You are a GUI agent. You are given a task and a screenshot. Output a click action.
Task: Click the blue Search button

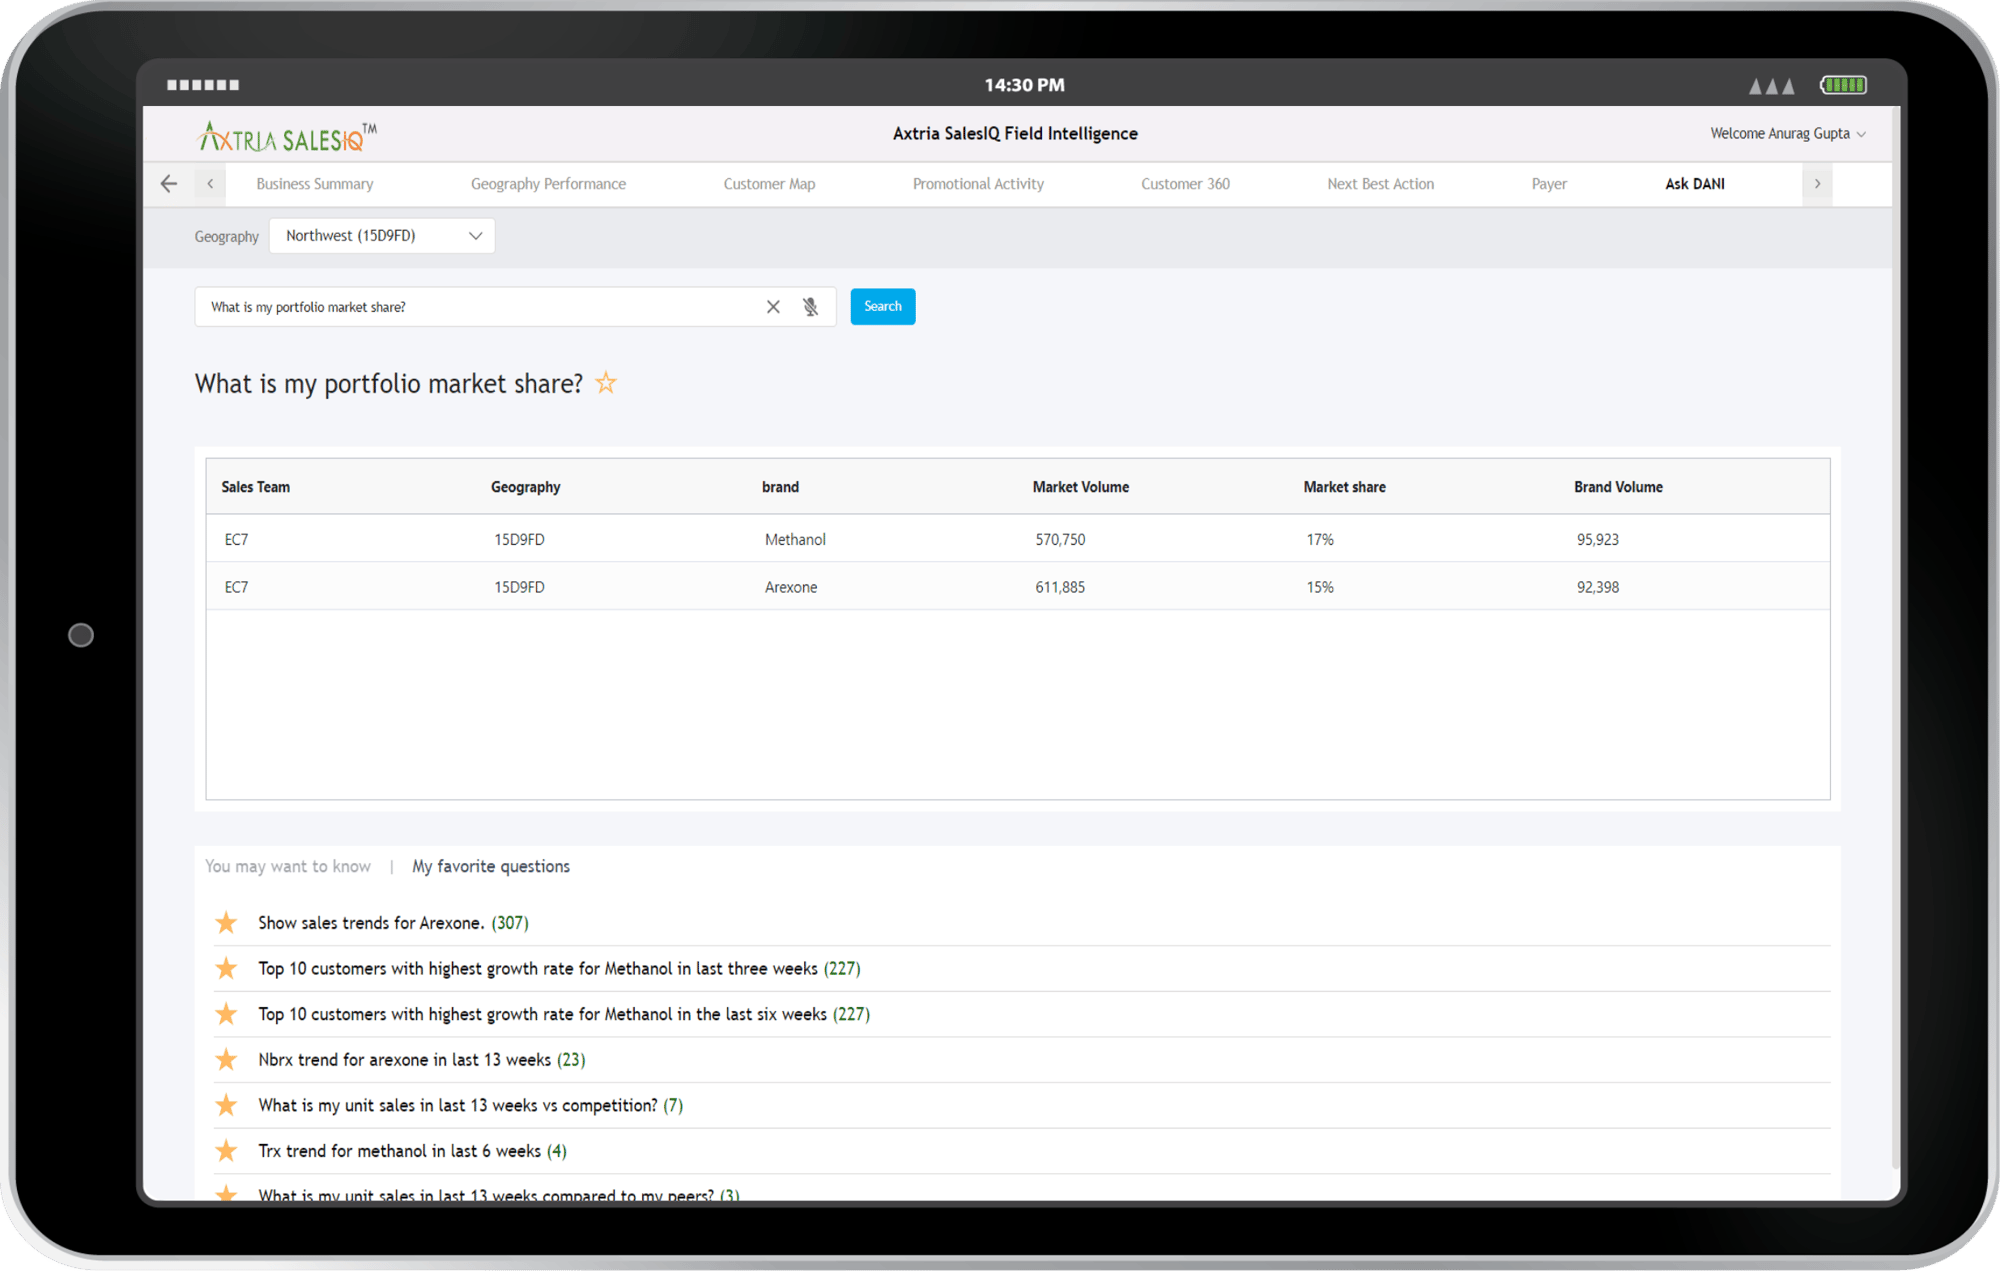coord(883,306)
